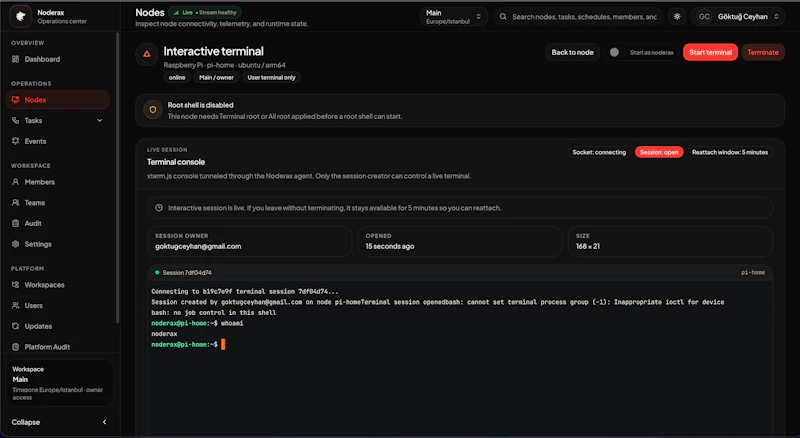Click the Noderax logo icon
This screenshot has height=438, width=800.
(x=20, y=16)
